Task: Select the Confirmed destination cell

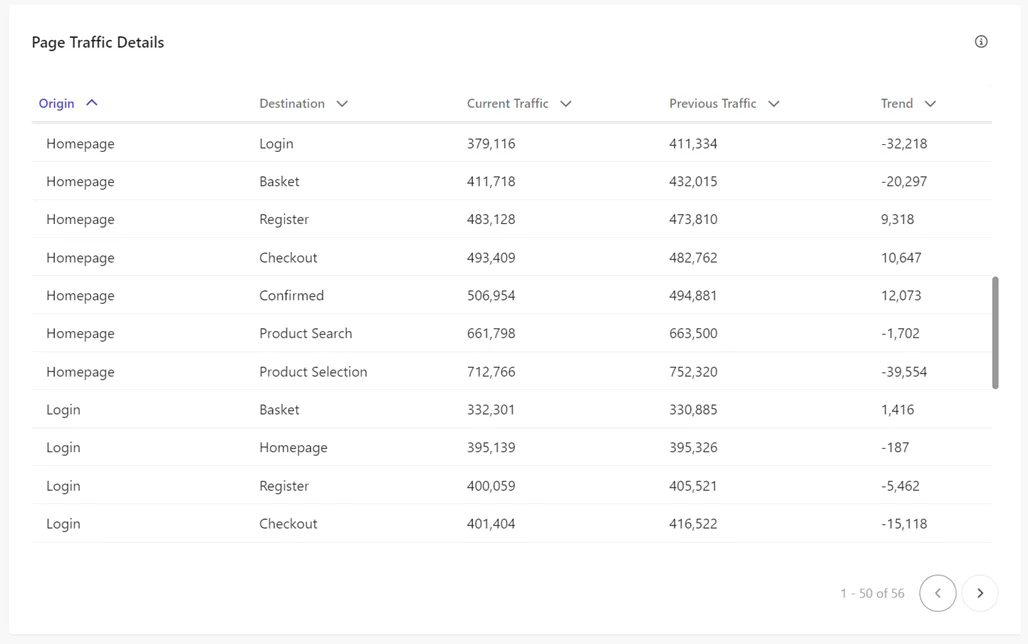Action: tap(291, 296)
